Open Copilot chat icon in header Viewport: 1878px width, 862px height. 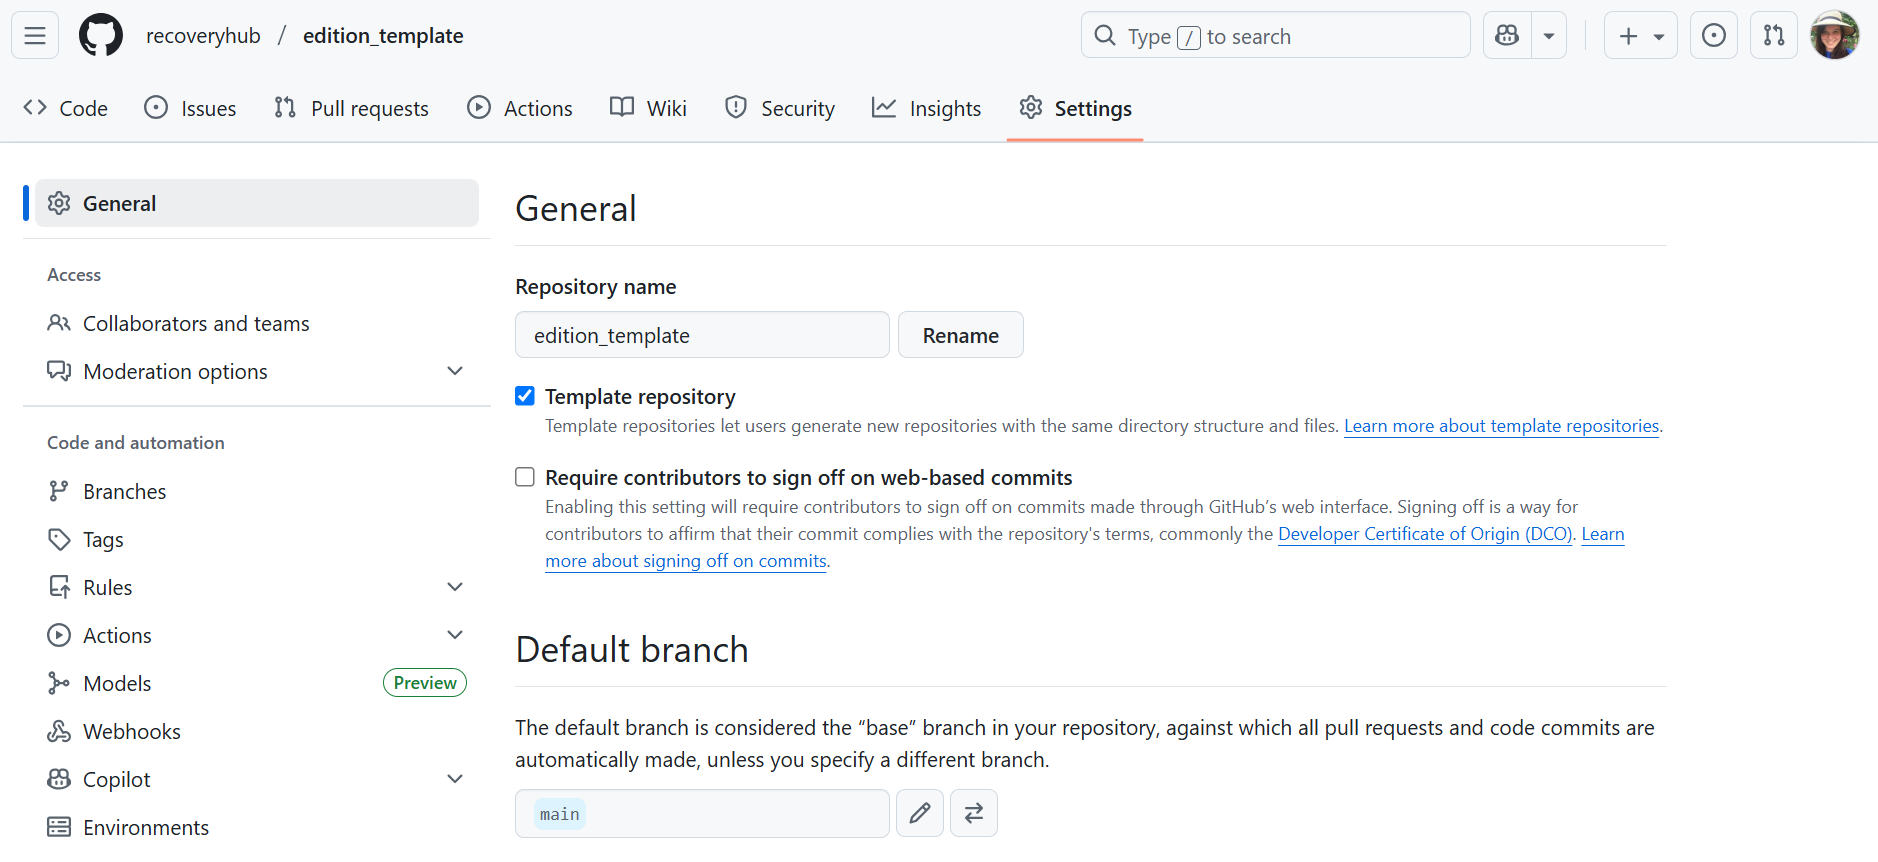[1507, 36]
